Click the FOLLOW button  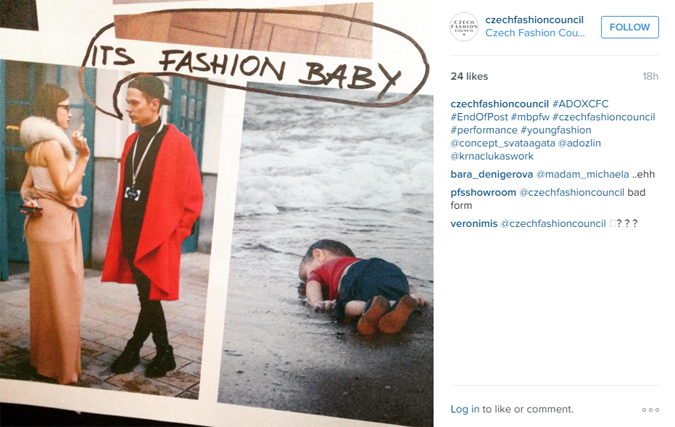coord(630,27)
